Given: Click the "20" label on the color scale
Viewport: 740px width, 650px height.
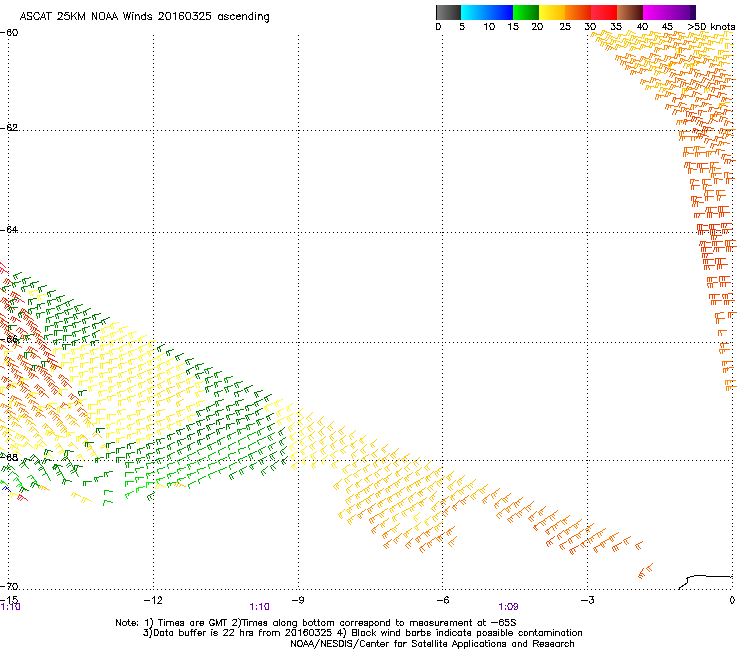Looking at the screenshot, I should [x=537, y=27].
